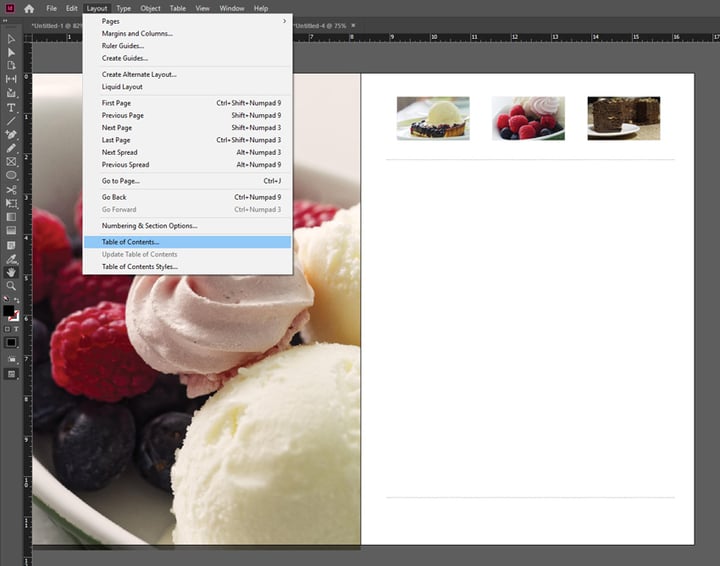Open the Type menu
This screenshot has height=566, width=720.
pos(124,8)
